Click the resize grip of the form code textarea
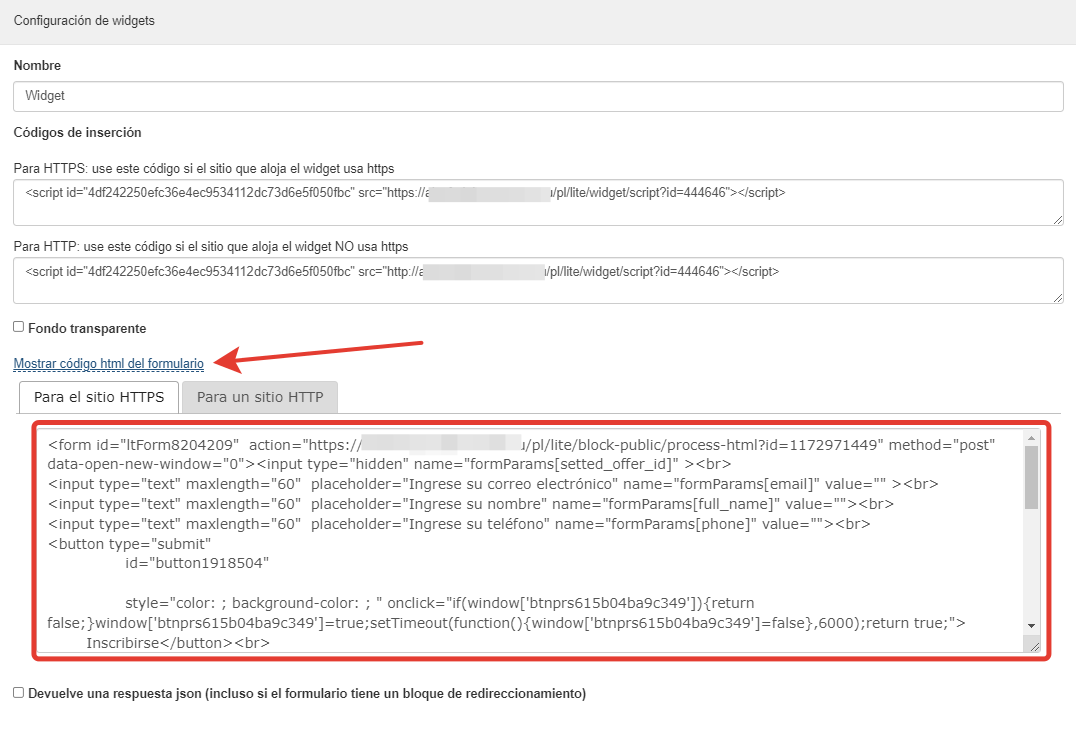The width and height of the screenshot is (1076, 748). (1034, 646)
